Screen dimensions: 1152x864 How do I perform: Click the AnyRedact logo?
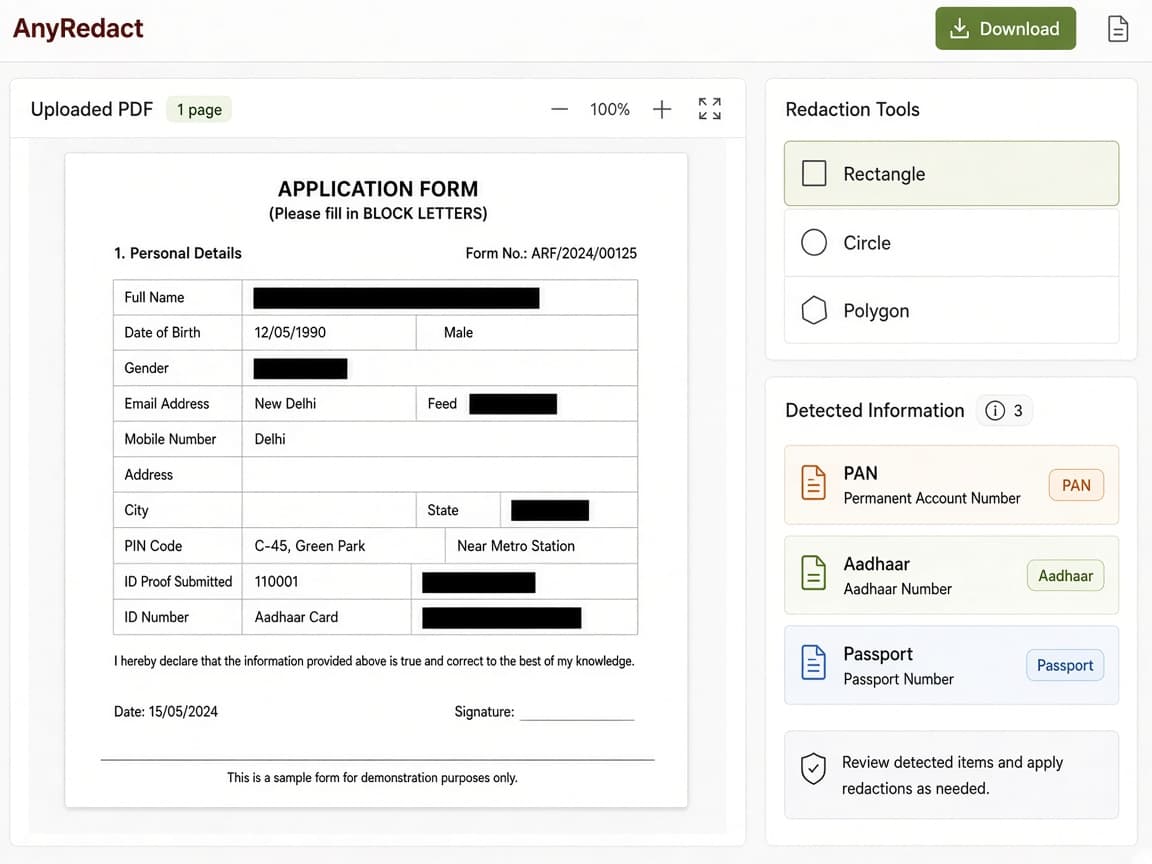pos(78,29)
